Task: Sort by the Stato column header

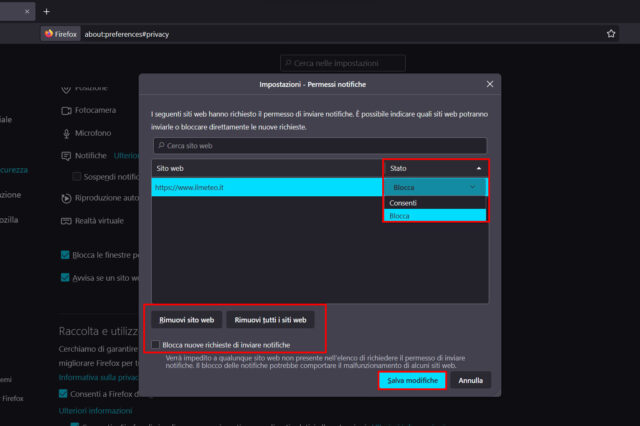Action: [435, 168]
